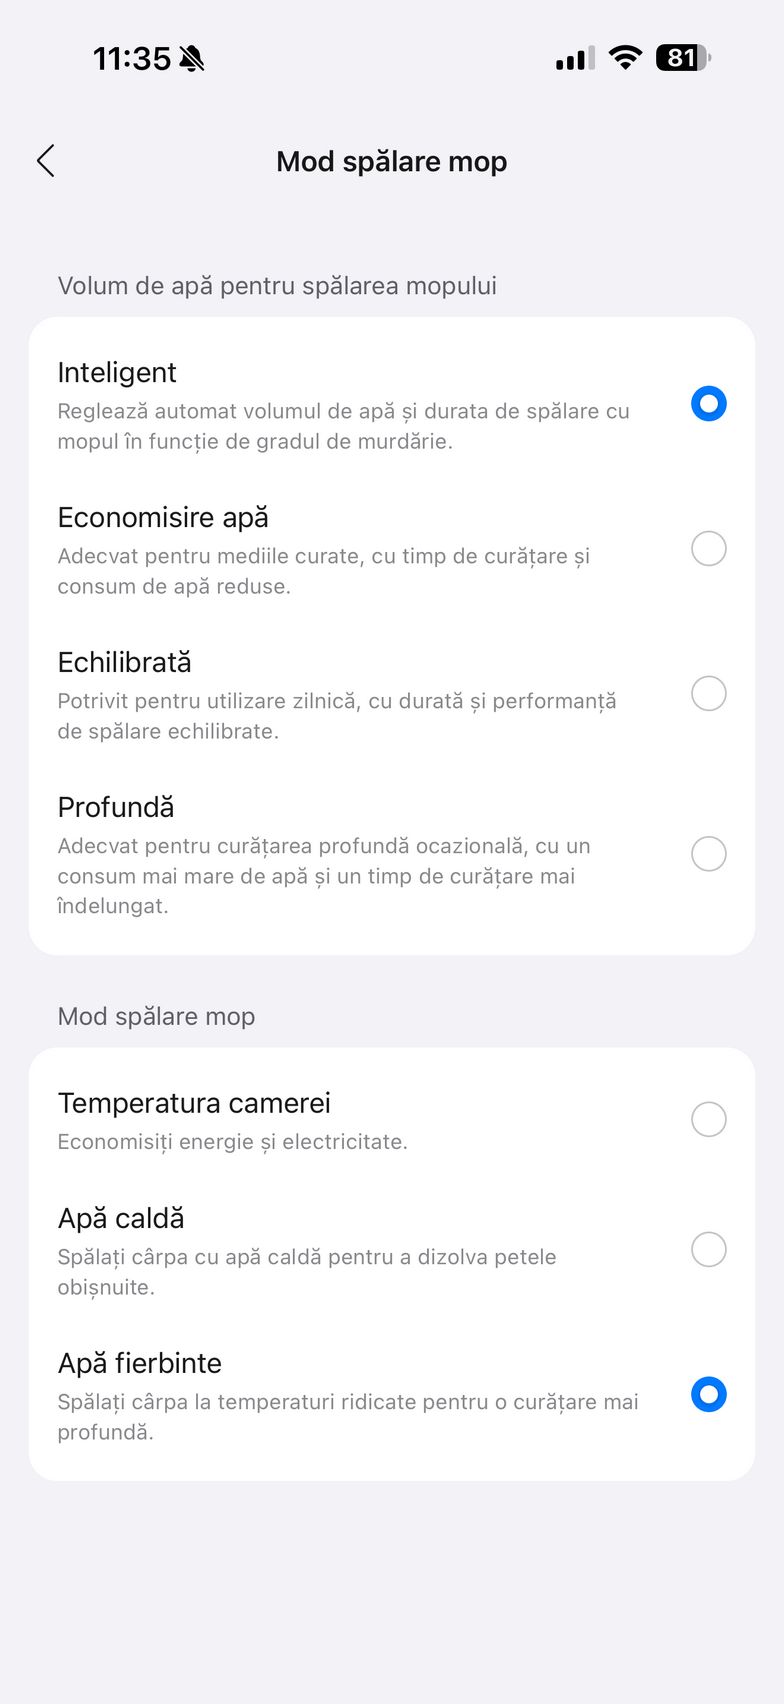Viewport: 784px width, 1704px height.
Task: Tap the Volum de apă section header
Action: click(277, 286)
